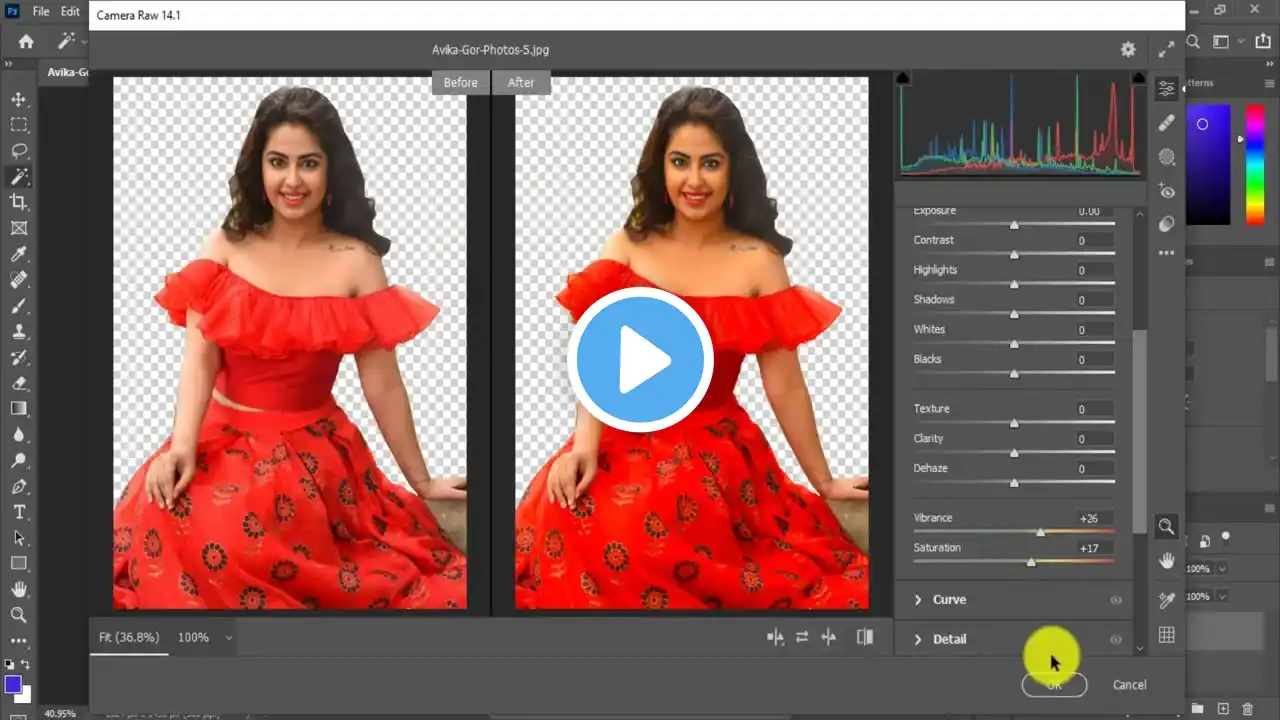The height and width of the screenshot is (720, 1280).
Task: Set zoom to Fit (36.8%)
Action: [129, 637]
